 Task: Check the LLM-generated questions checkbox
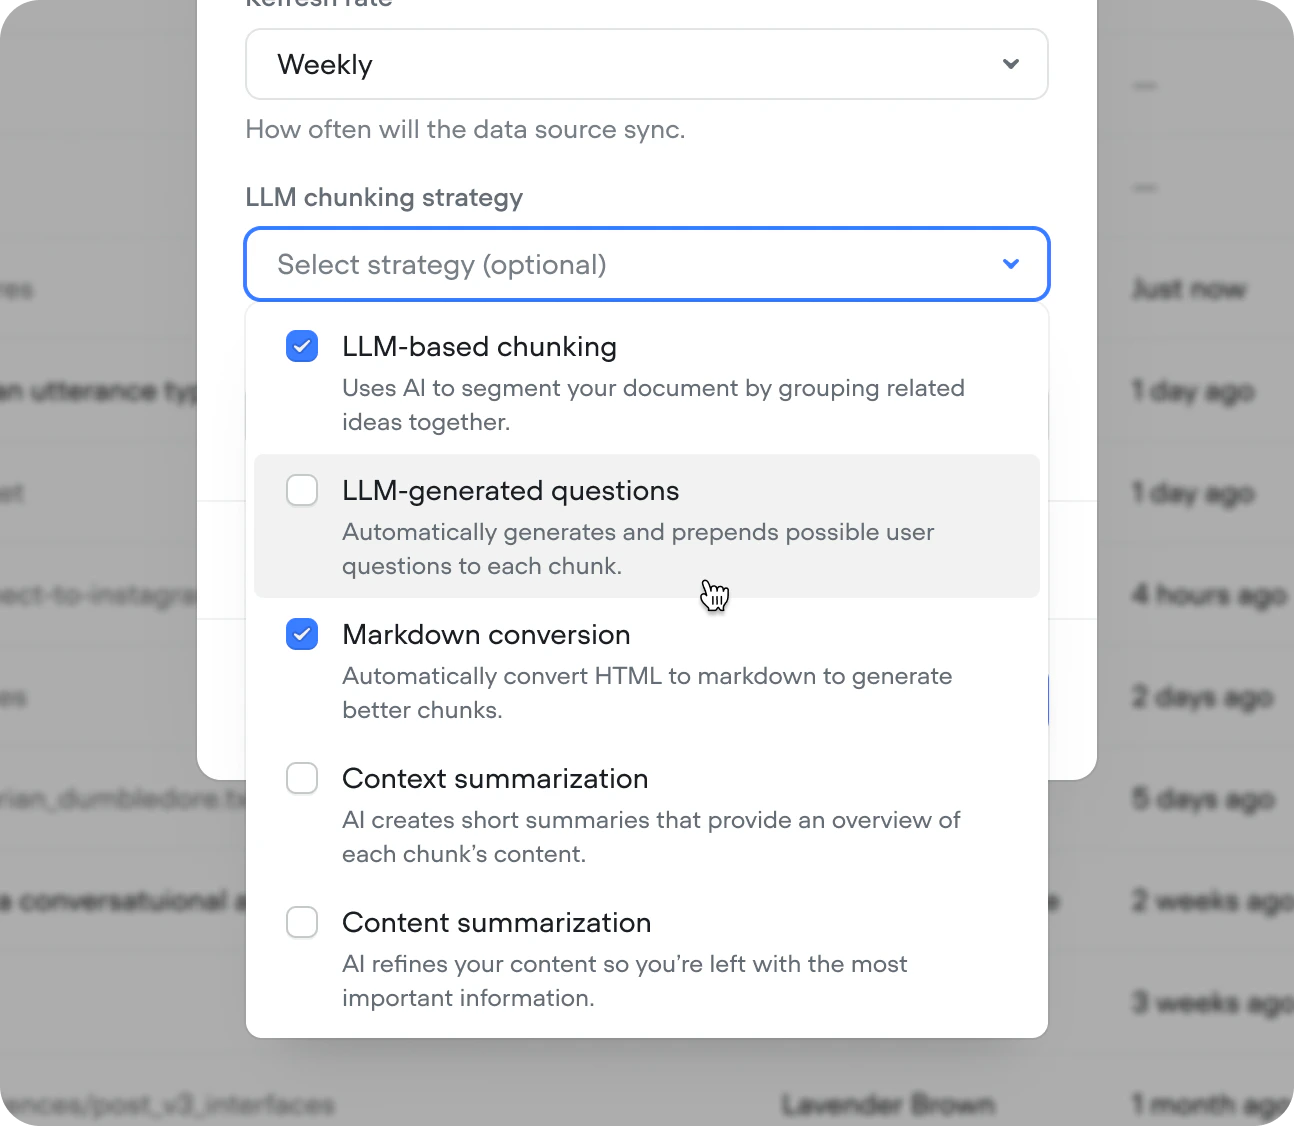pos(302,490)
